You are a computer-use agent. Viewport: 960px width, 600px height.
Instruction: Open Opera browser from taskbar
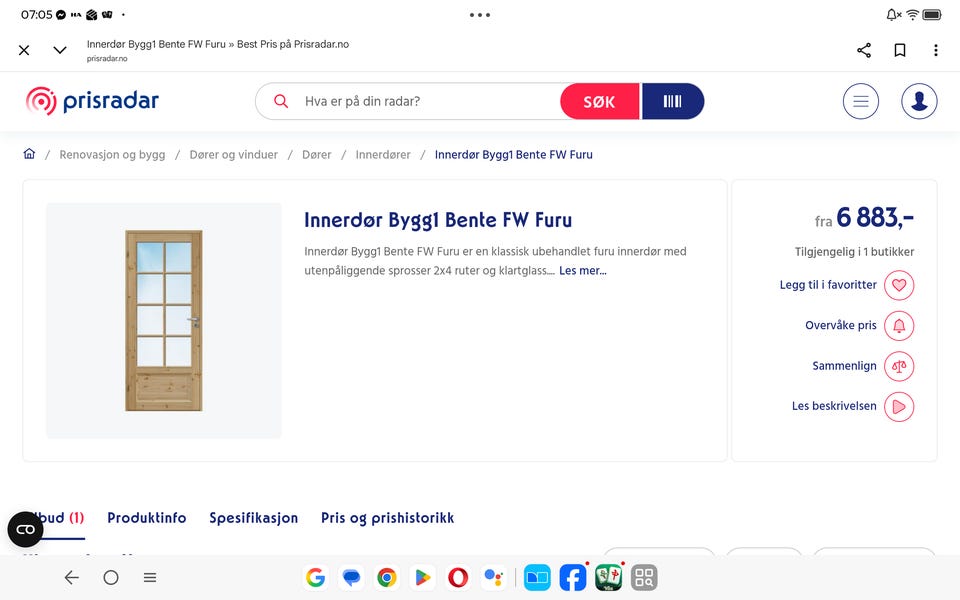tap(458, 577)
